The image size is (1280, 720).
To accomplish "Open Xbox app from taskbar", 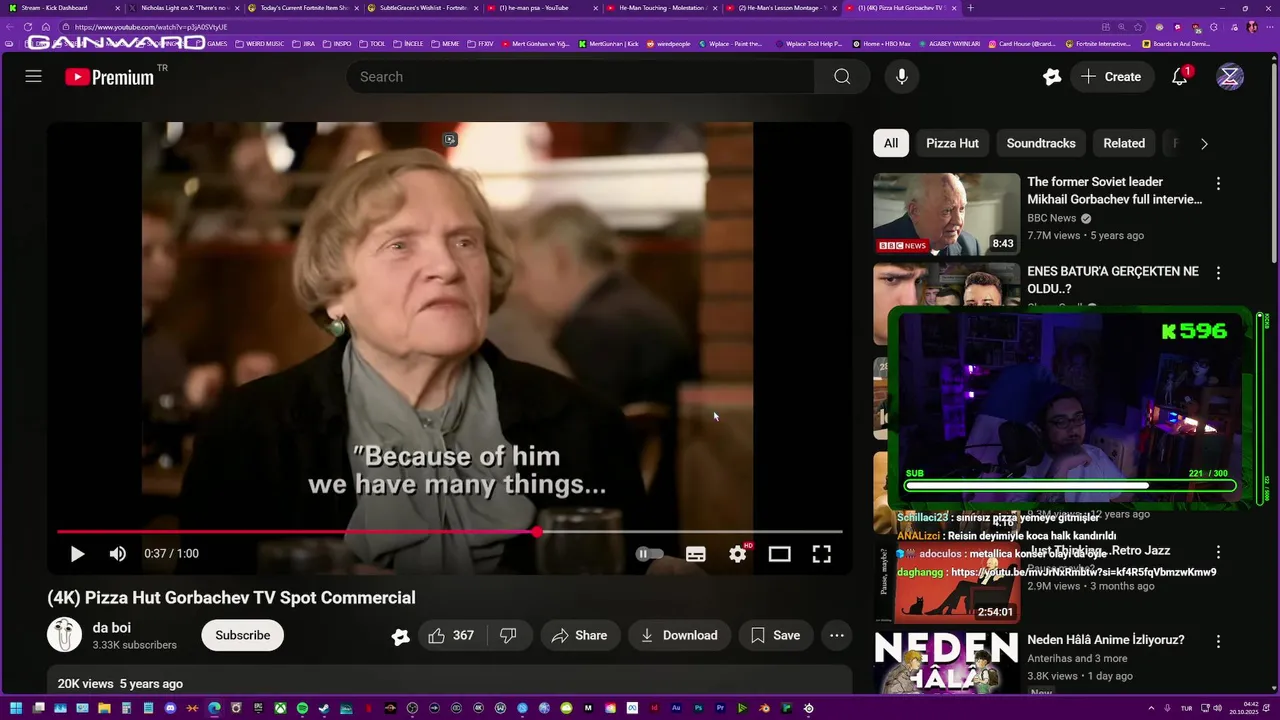I will coord(280,708).
